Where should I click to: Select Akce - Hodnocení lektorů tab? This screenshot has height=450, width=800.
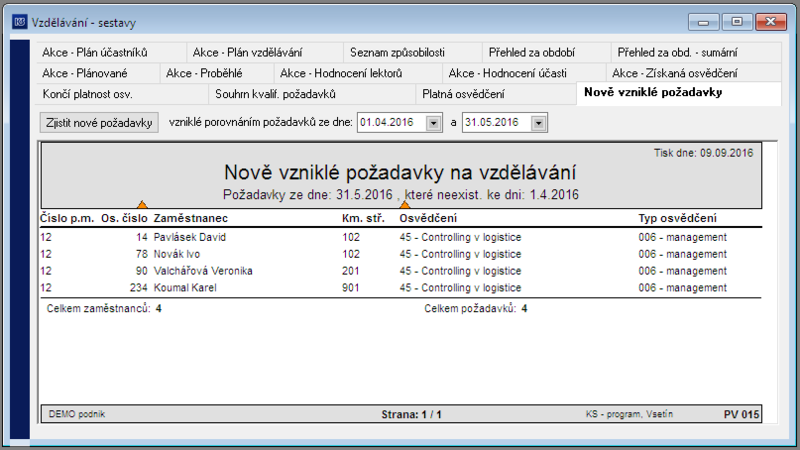[358, 73]
